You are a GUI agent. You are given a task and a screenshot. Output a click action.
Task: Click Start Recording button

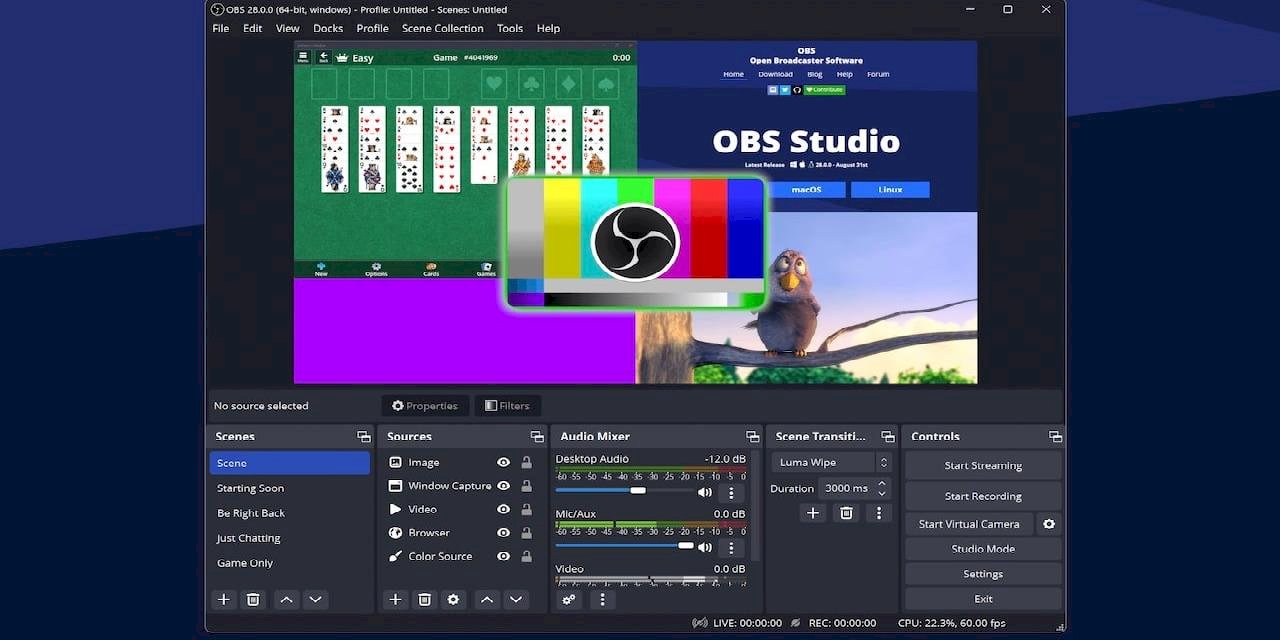click(x=982, y=496)
